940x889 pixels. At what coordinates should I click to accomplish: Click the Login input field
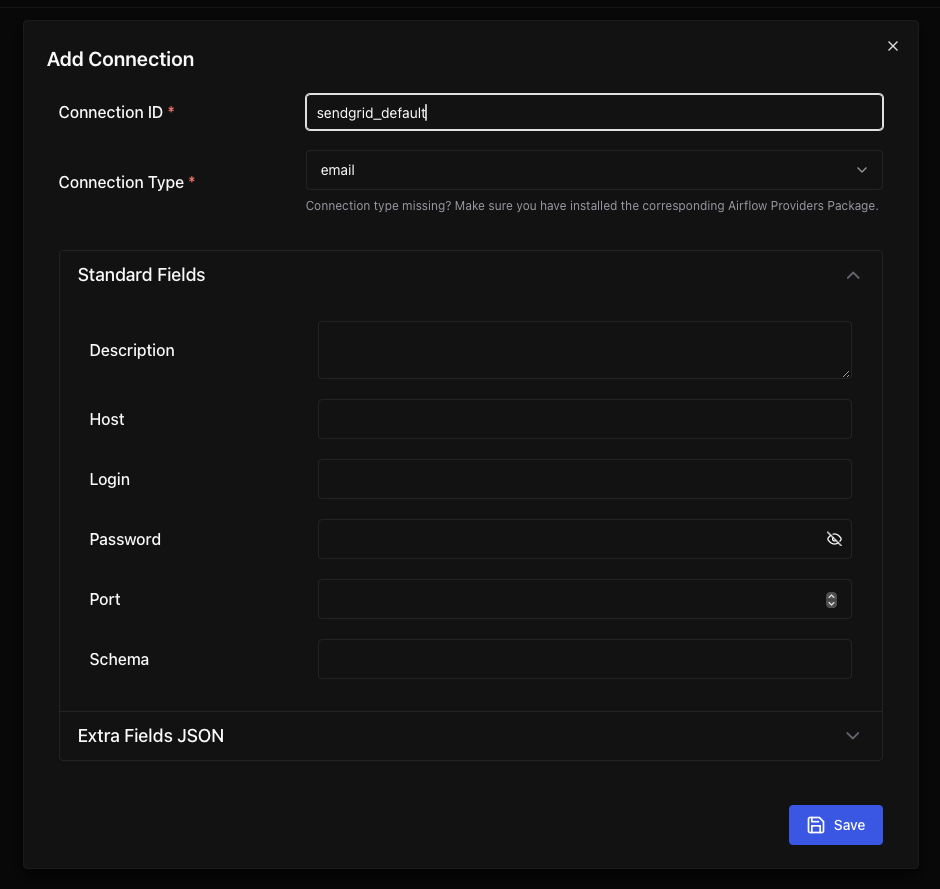tap(584, 479)
